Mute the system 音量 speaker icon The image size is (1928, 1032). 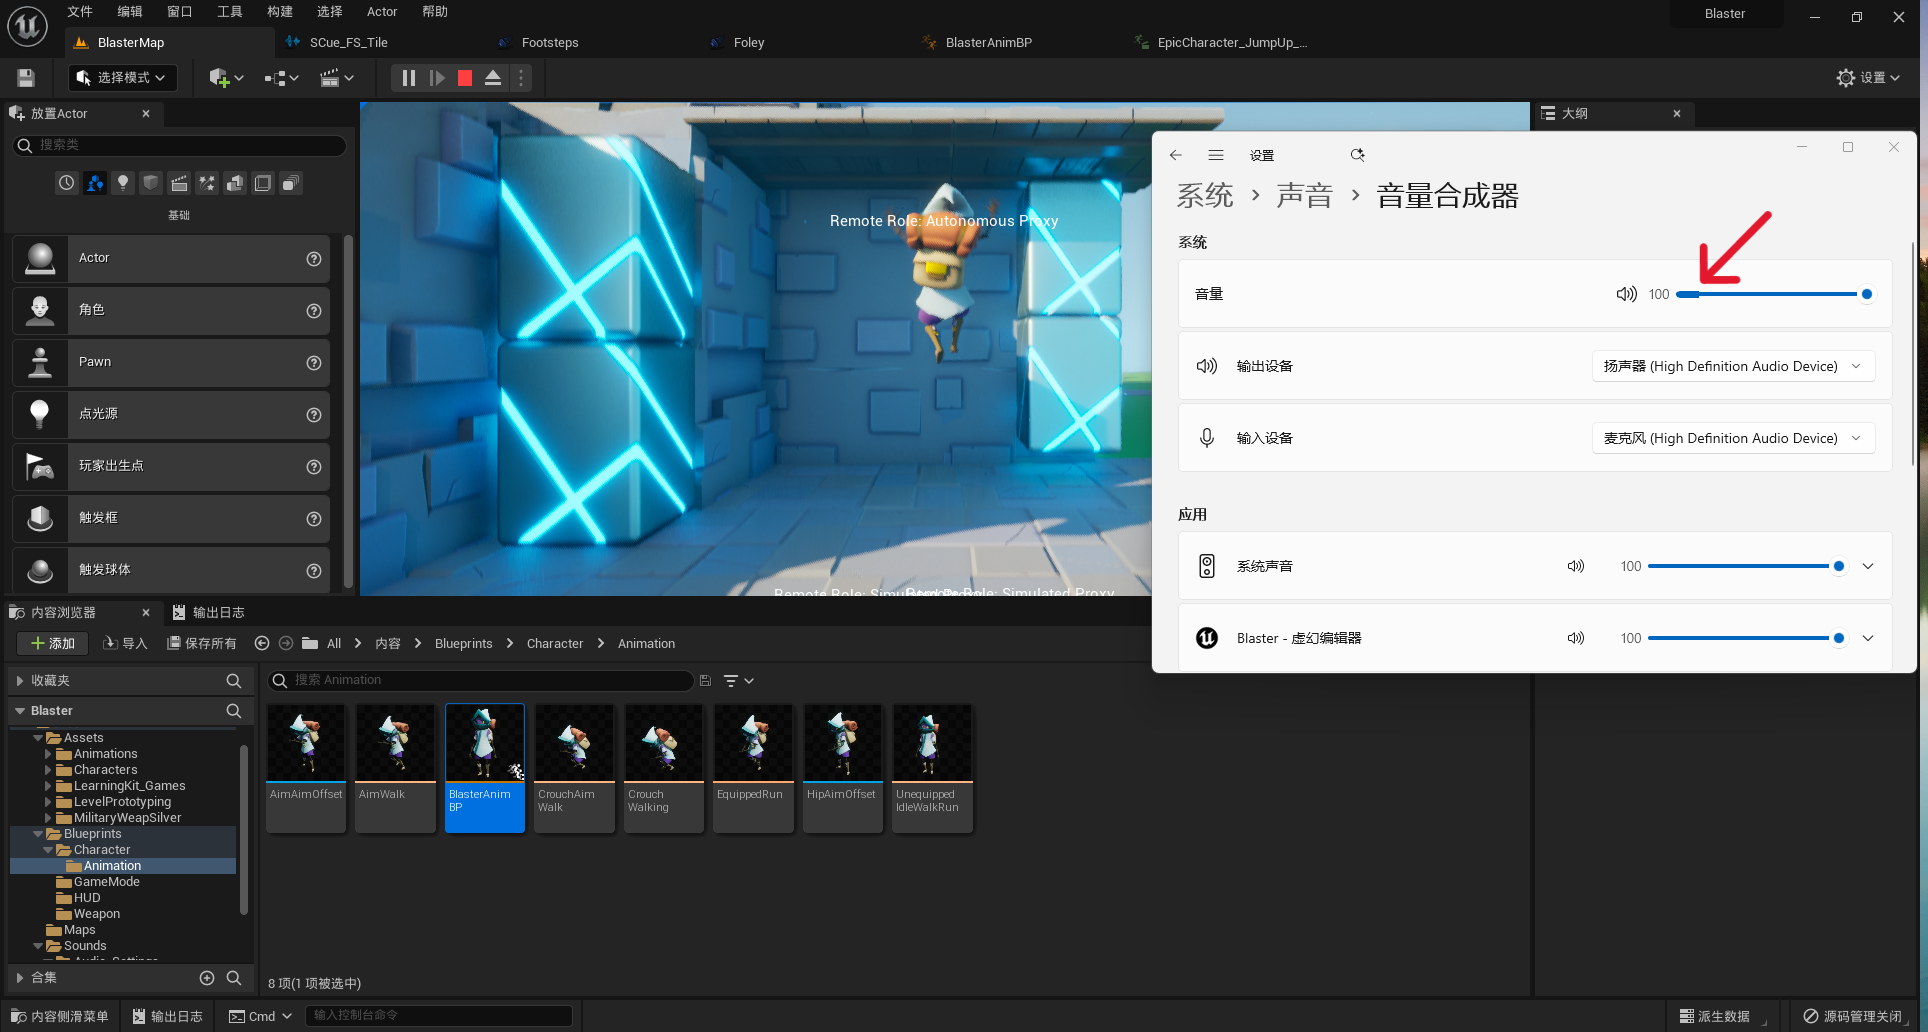pos(1626,294)
